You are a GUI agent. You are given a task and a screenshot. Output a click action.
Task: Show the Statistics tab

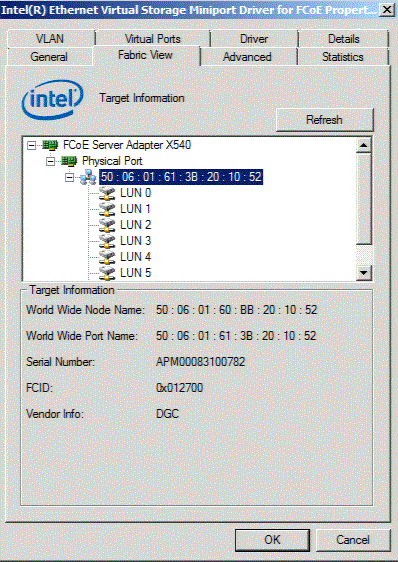tap(343, 57)
